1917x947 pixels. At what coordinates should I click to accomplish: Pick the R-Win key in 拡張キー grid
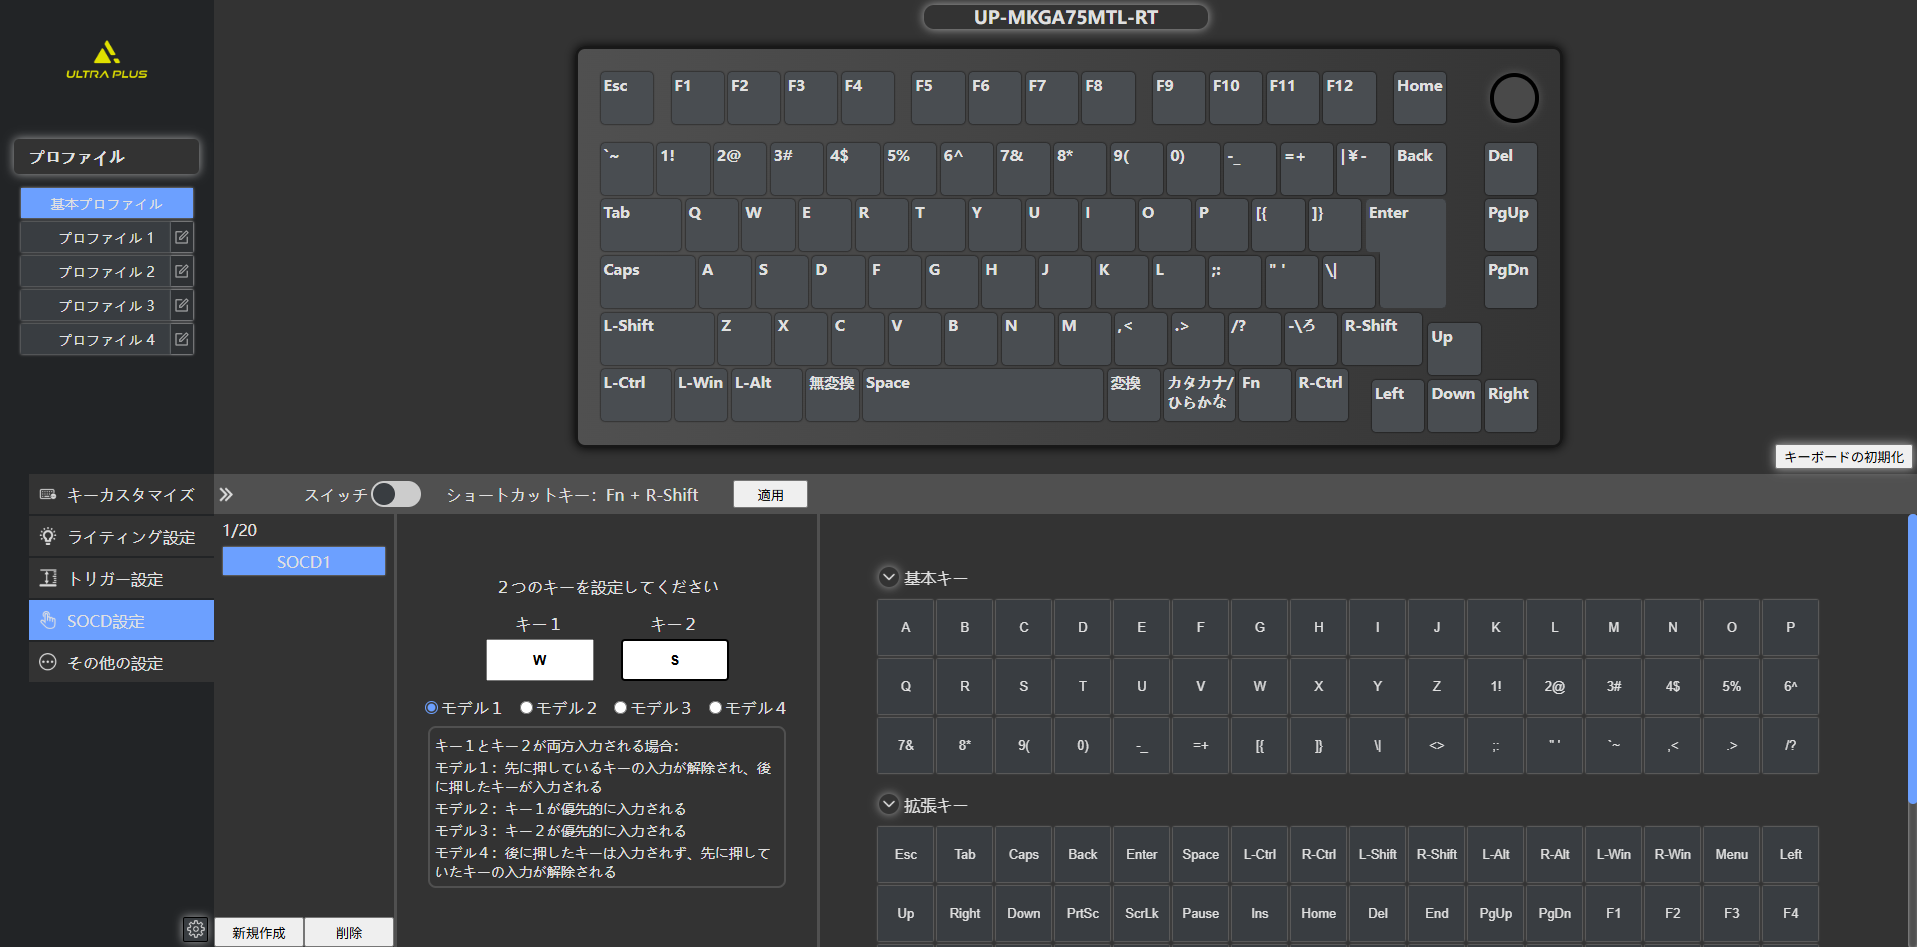(x=1673, y=854)
